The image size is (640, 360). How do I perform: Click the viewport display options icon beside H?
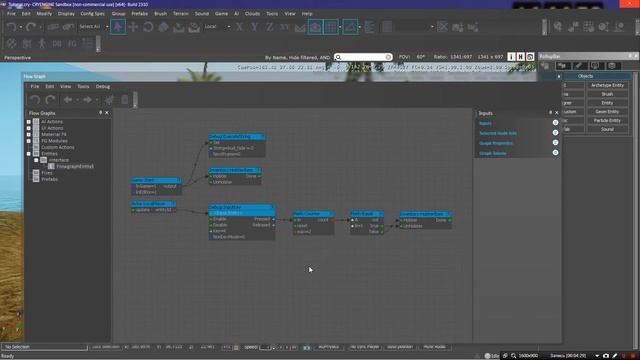(x=530, y=57)
